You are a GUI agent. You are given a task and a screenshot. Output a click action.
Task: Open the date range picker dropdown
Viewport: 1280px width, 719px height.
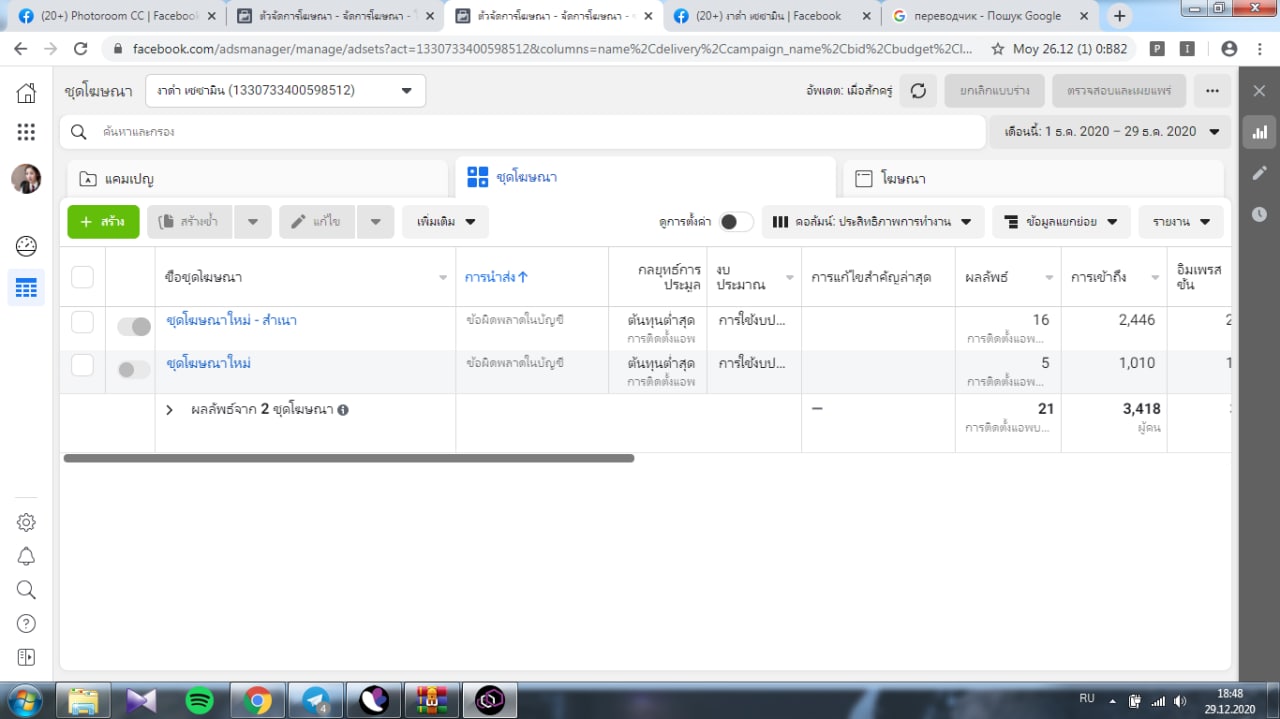pyautogui.click(x=1110, y=132)
